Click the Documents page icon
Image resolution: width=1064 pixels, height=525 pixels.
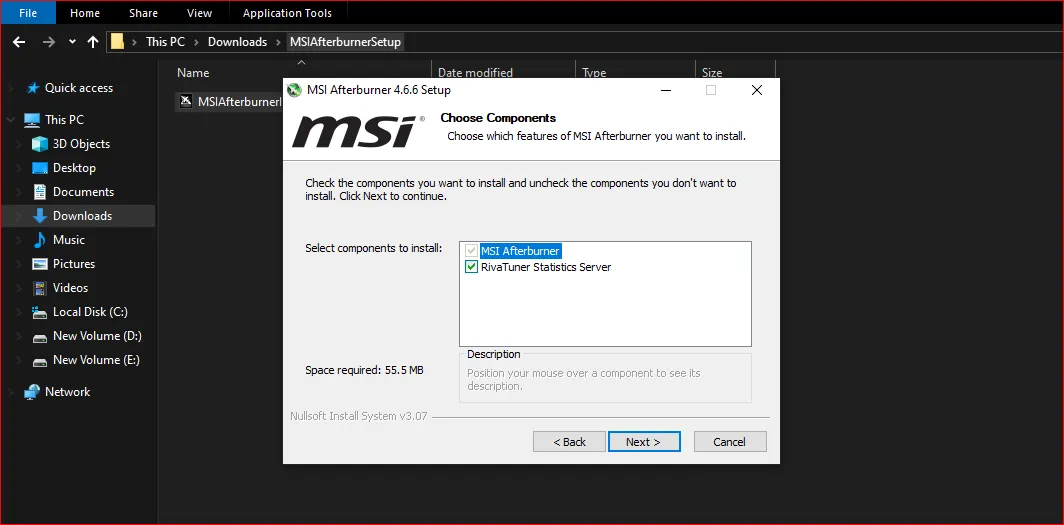pos(40,192)
